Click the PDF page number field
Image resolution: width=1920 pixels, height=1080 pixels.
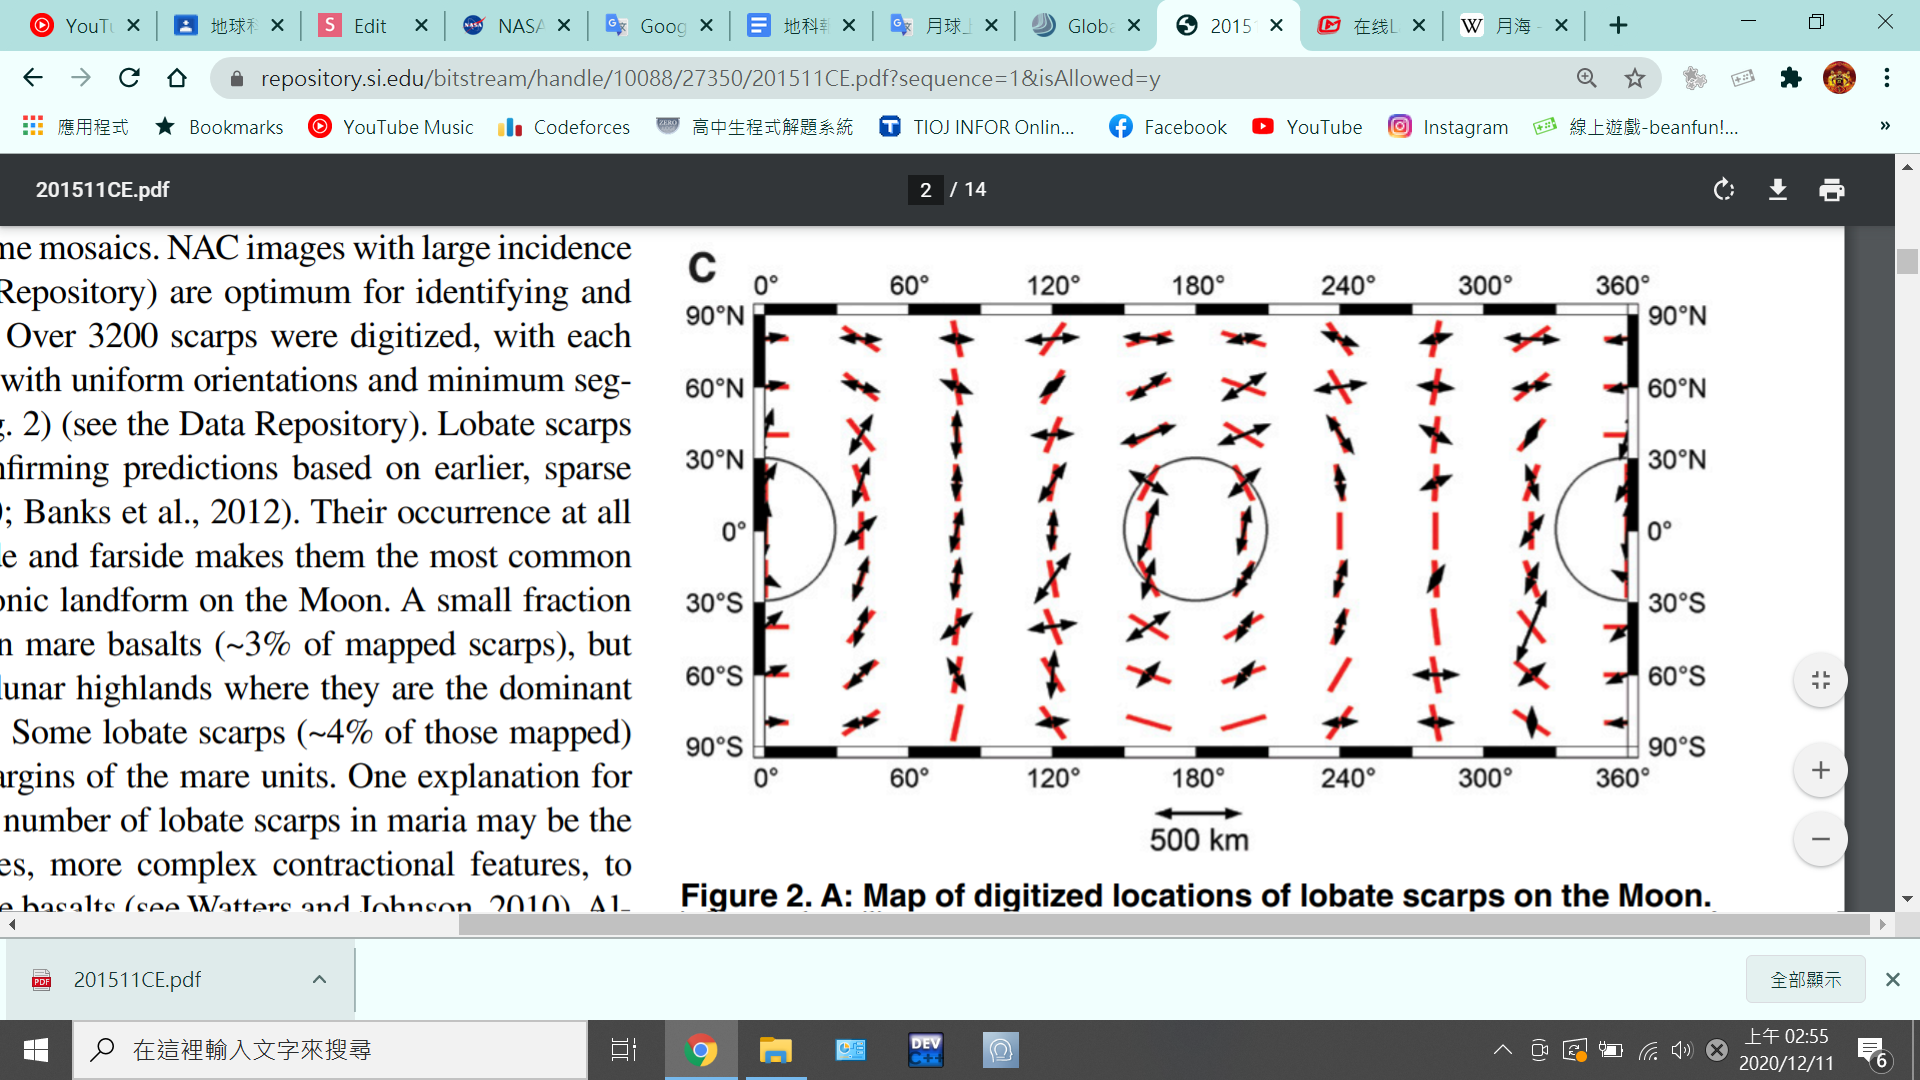925,190
